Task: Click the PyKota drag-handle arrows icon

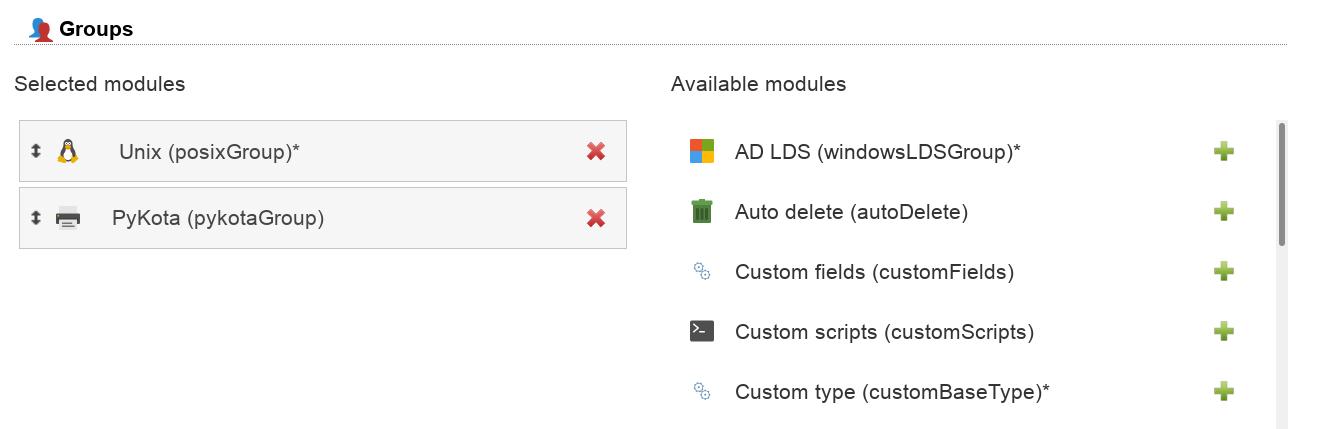Action: click(x=36, y=217)
